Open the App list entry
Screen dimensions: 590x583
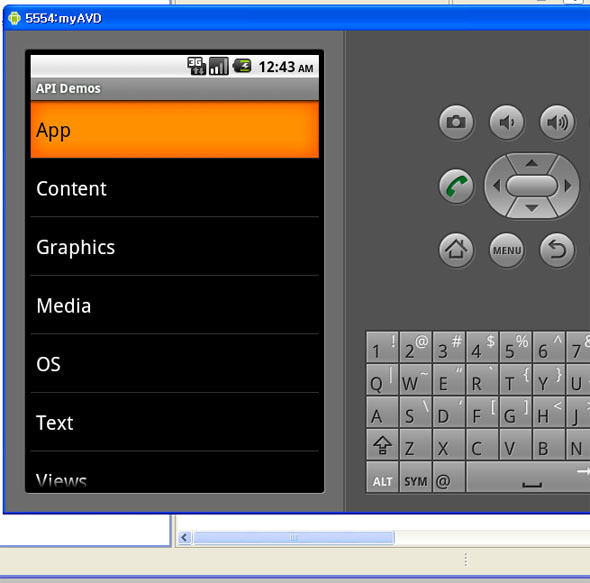coord(175,129)
